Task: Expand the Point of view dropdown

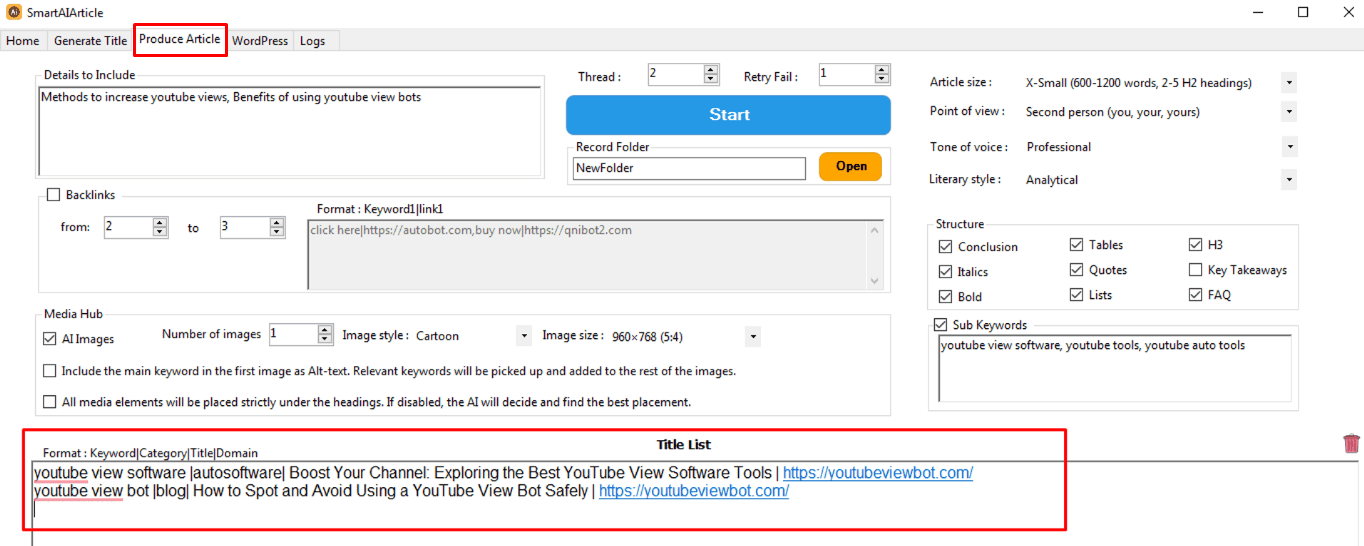Action: [x=1289, y=112]
